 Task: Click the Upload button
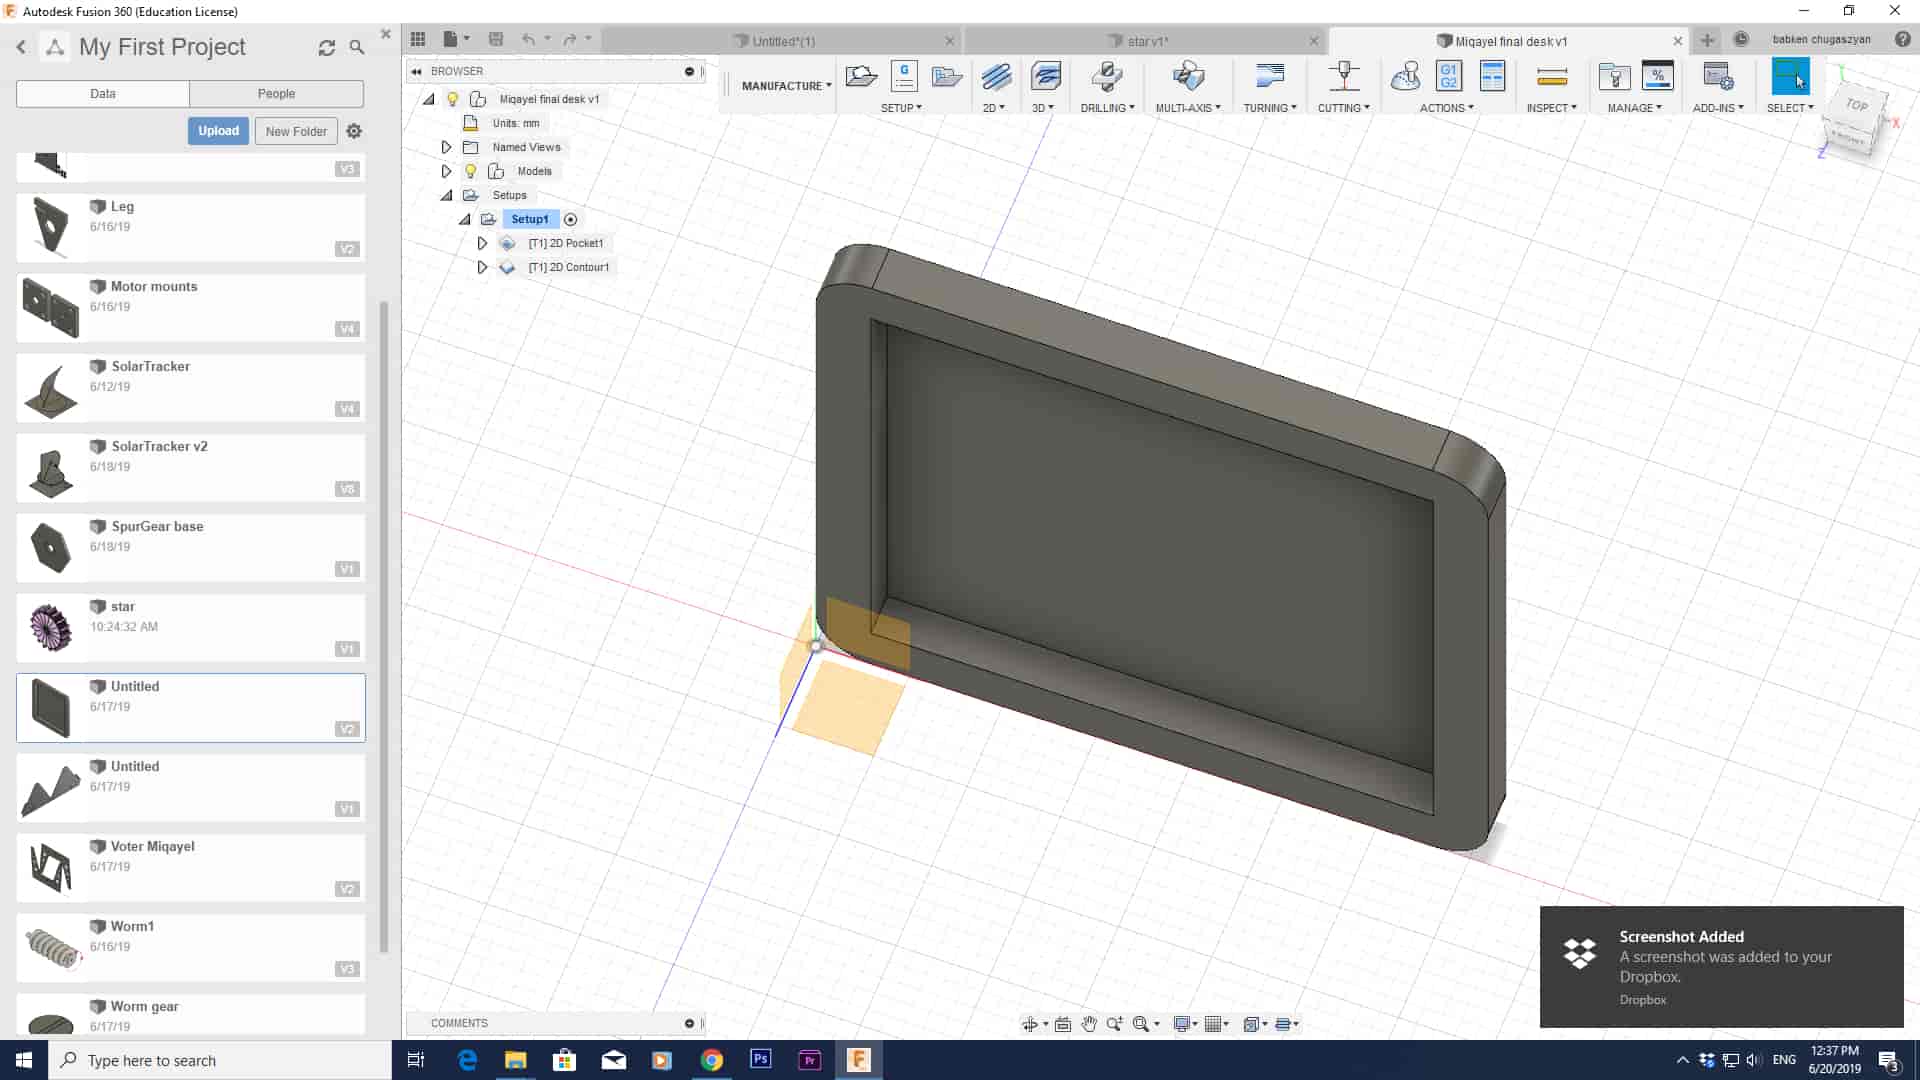[218, 131]
